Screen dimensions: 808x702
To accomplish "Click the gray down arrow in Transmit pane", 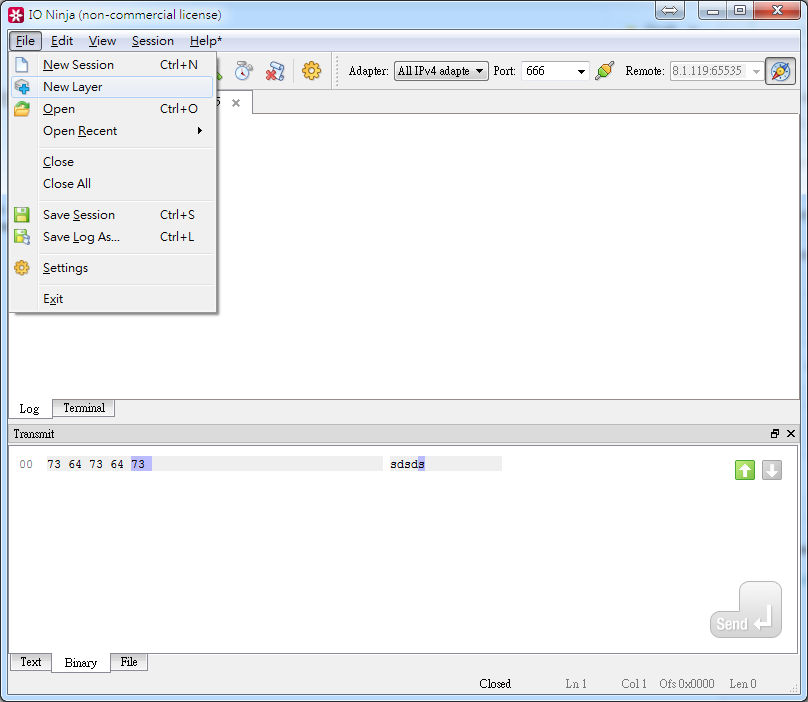I will [x=771, y=470].
